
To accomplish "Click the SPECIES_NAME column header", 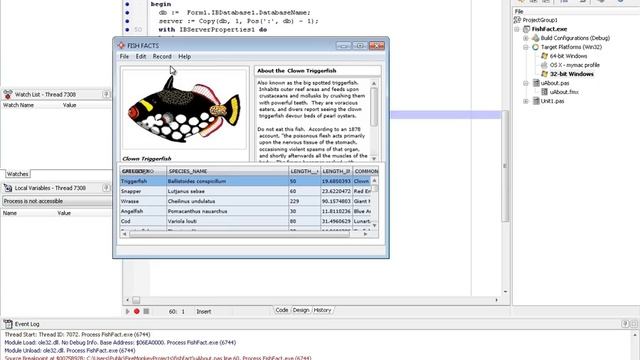I will 227,171.
